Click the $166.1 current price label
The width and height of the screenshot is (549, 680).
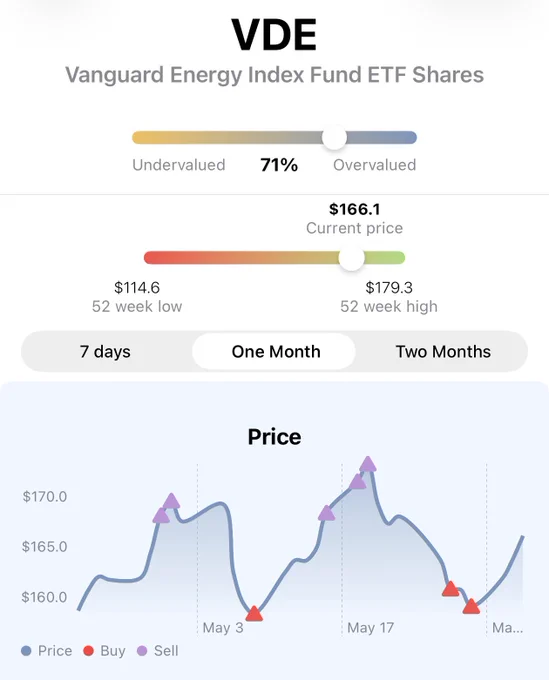pyautogui.click(x=354, y=209)
